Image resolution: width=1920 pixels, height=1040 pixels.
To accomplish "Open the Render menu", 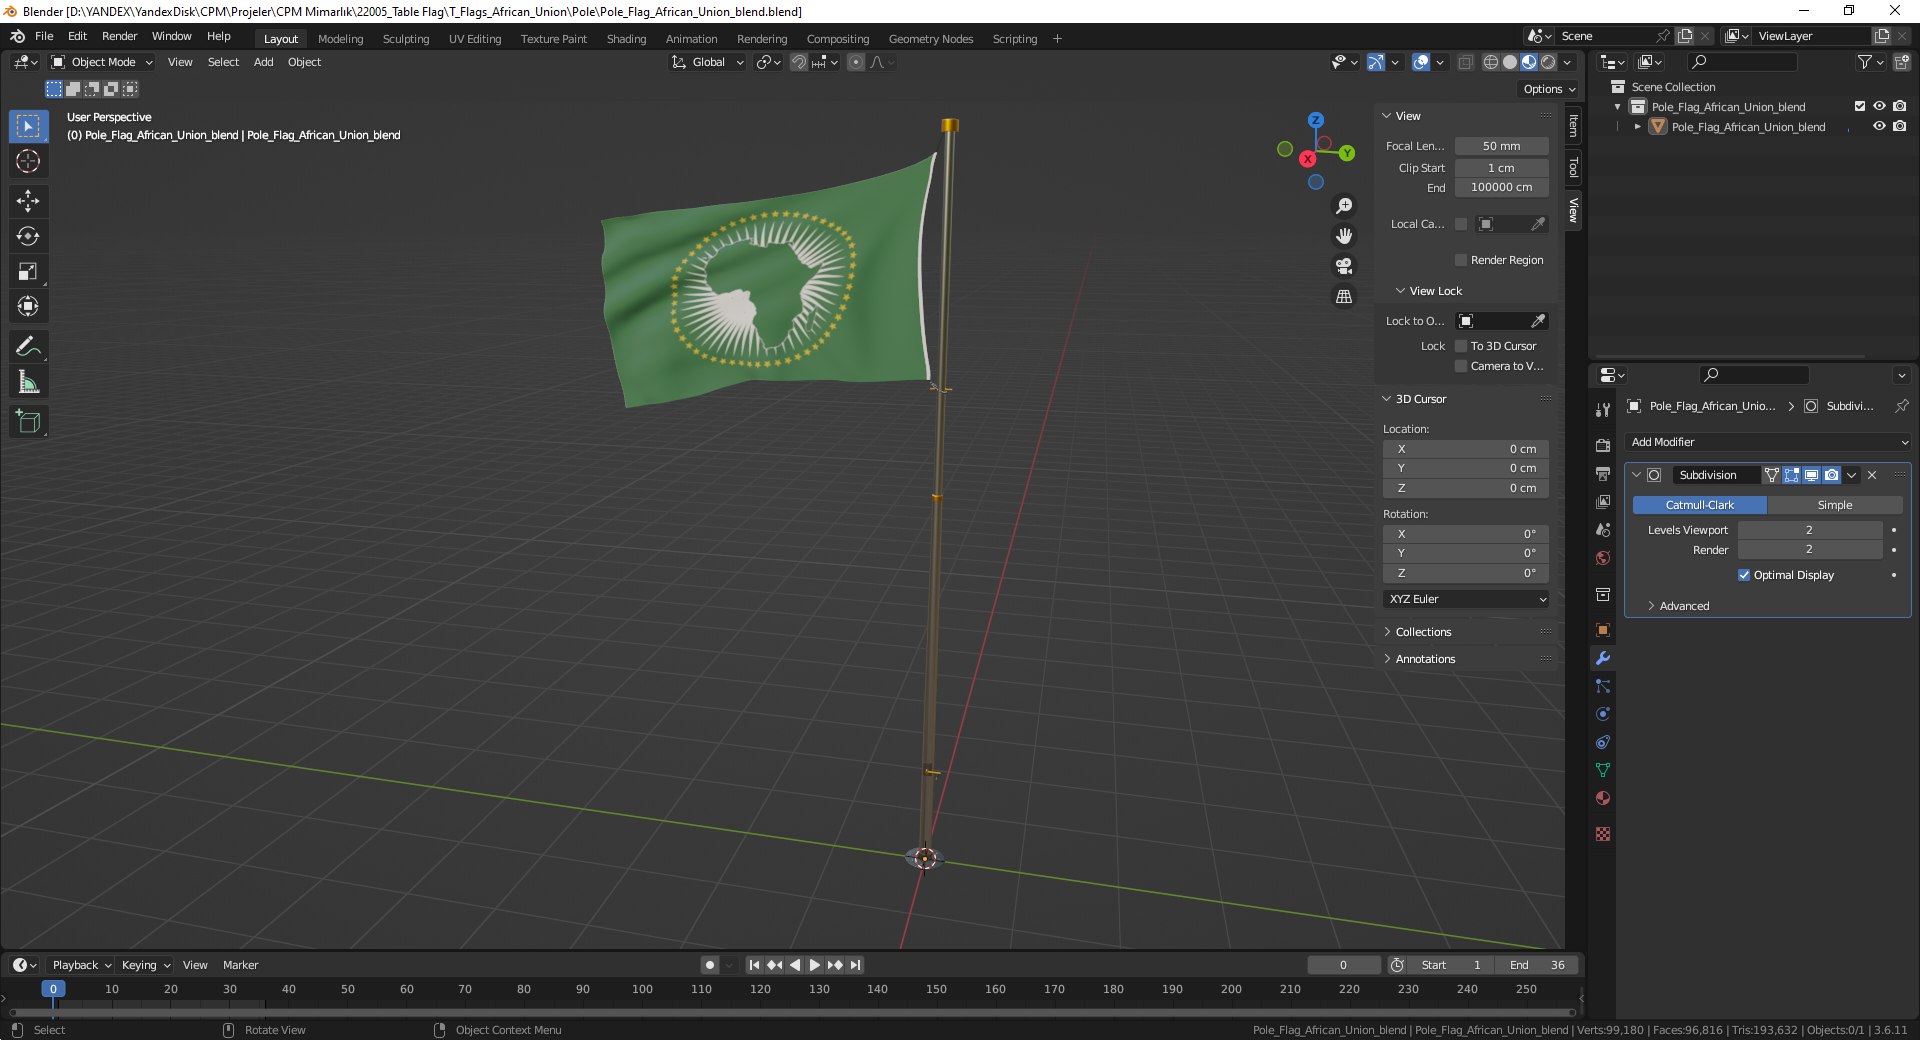I will [x=119, y=36].
